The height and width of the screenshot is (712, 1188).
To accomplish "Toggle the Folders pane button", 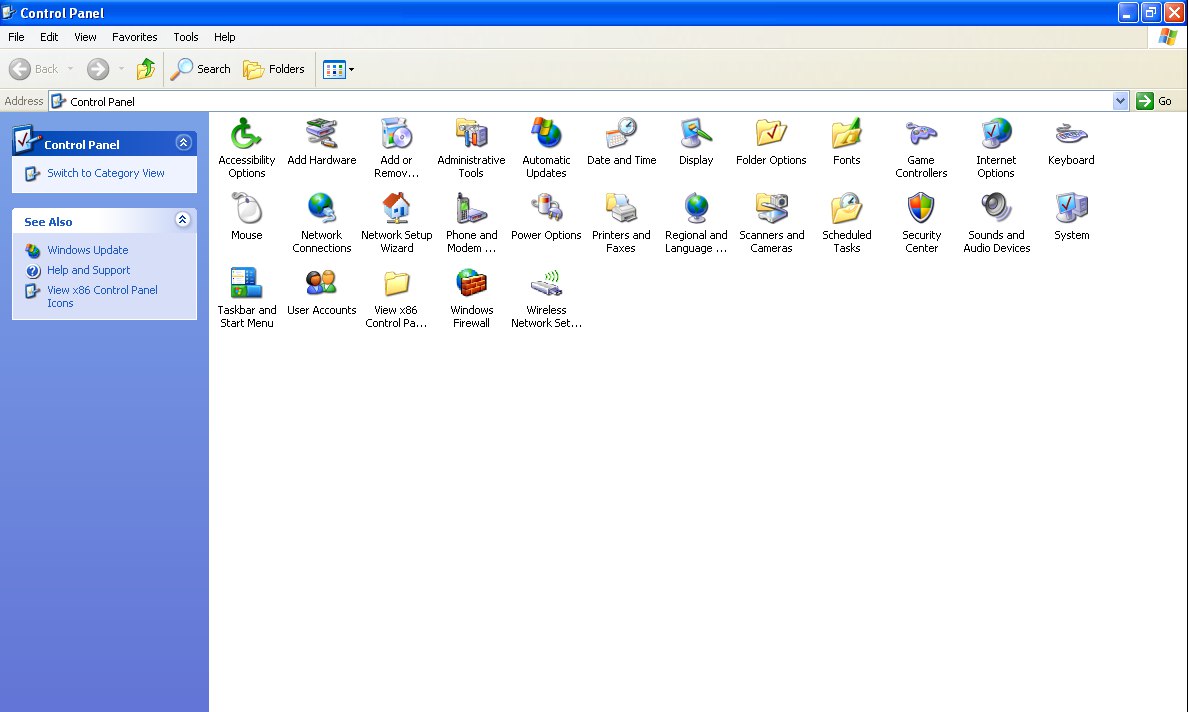I will [x=274, y=69].
